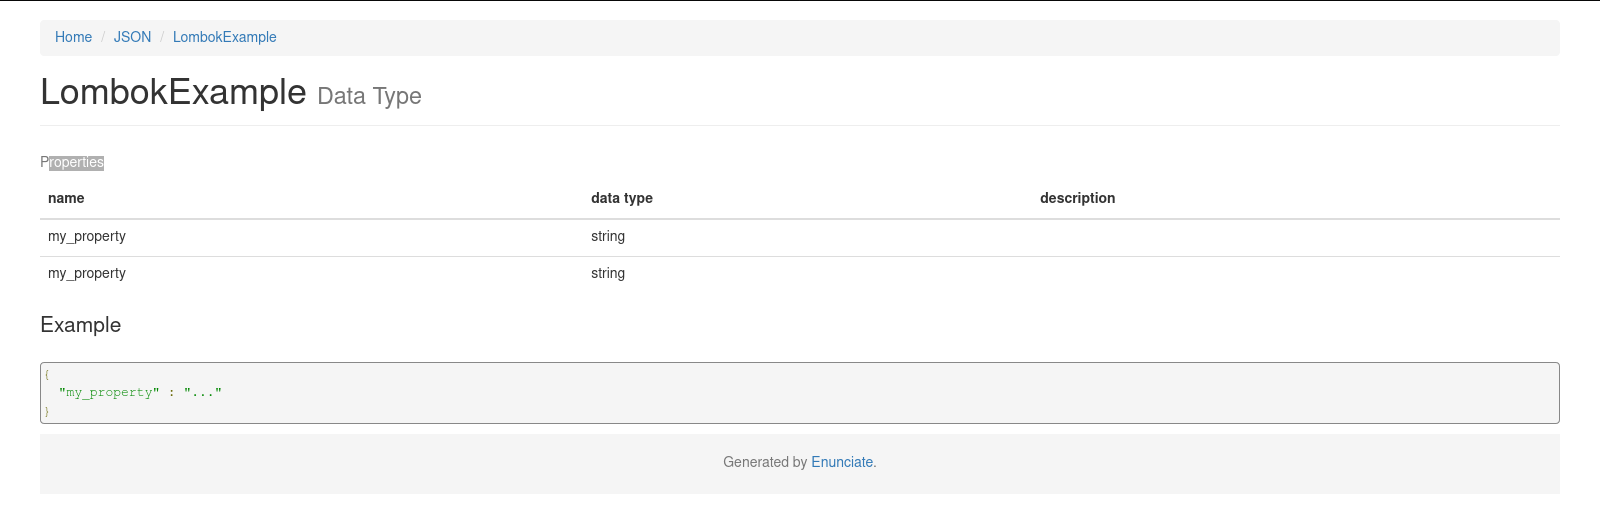Click the description column header

click(x=1077, y=198)
